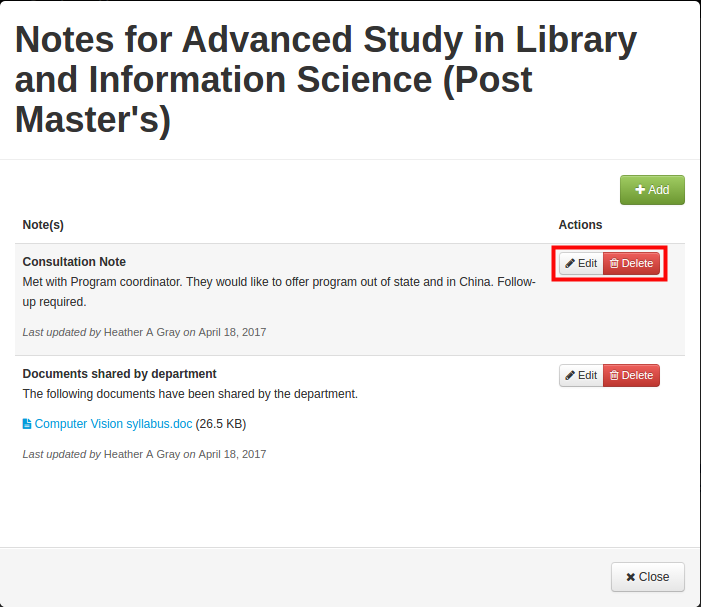This screenshot has width=701, height=607.
Task: Delete the Documents shared by department note
Action: [x=631, y=375]
